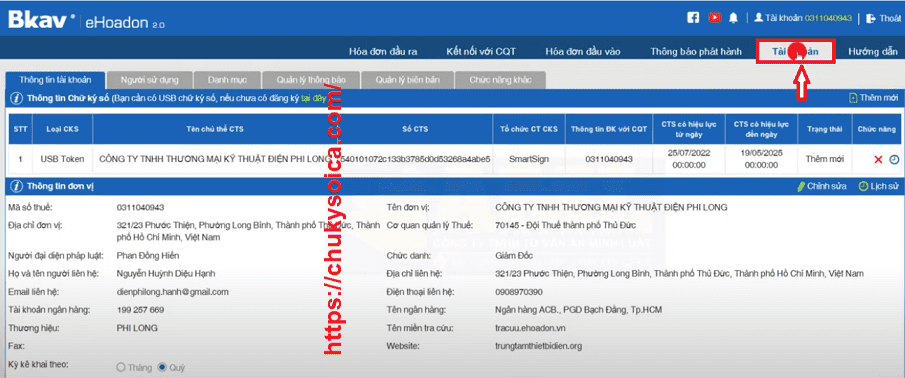Open the Hướng dẫn menu
The height and width of the screenshot is (378, 905).
tap(873, 51)
